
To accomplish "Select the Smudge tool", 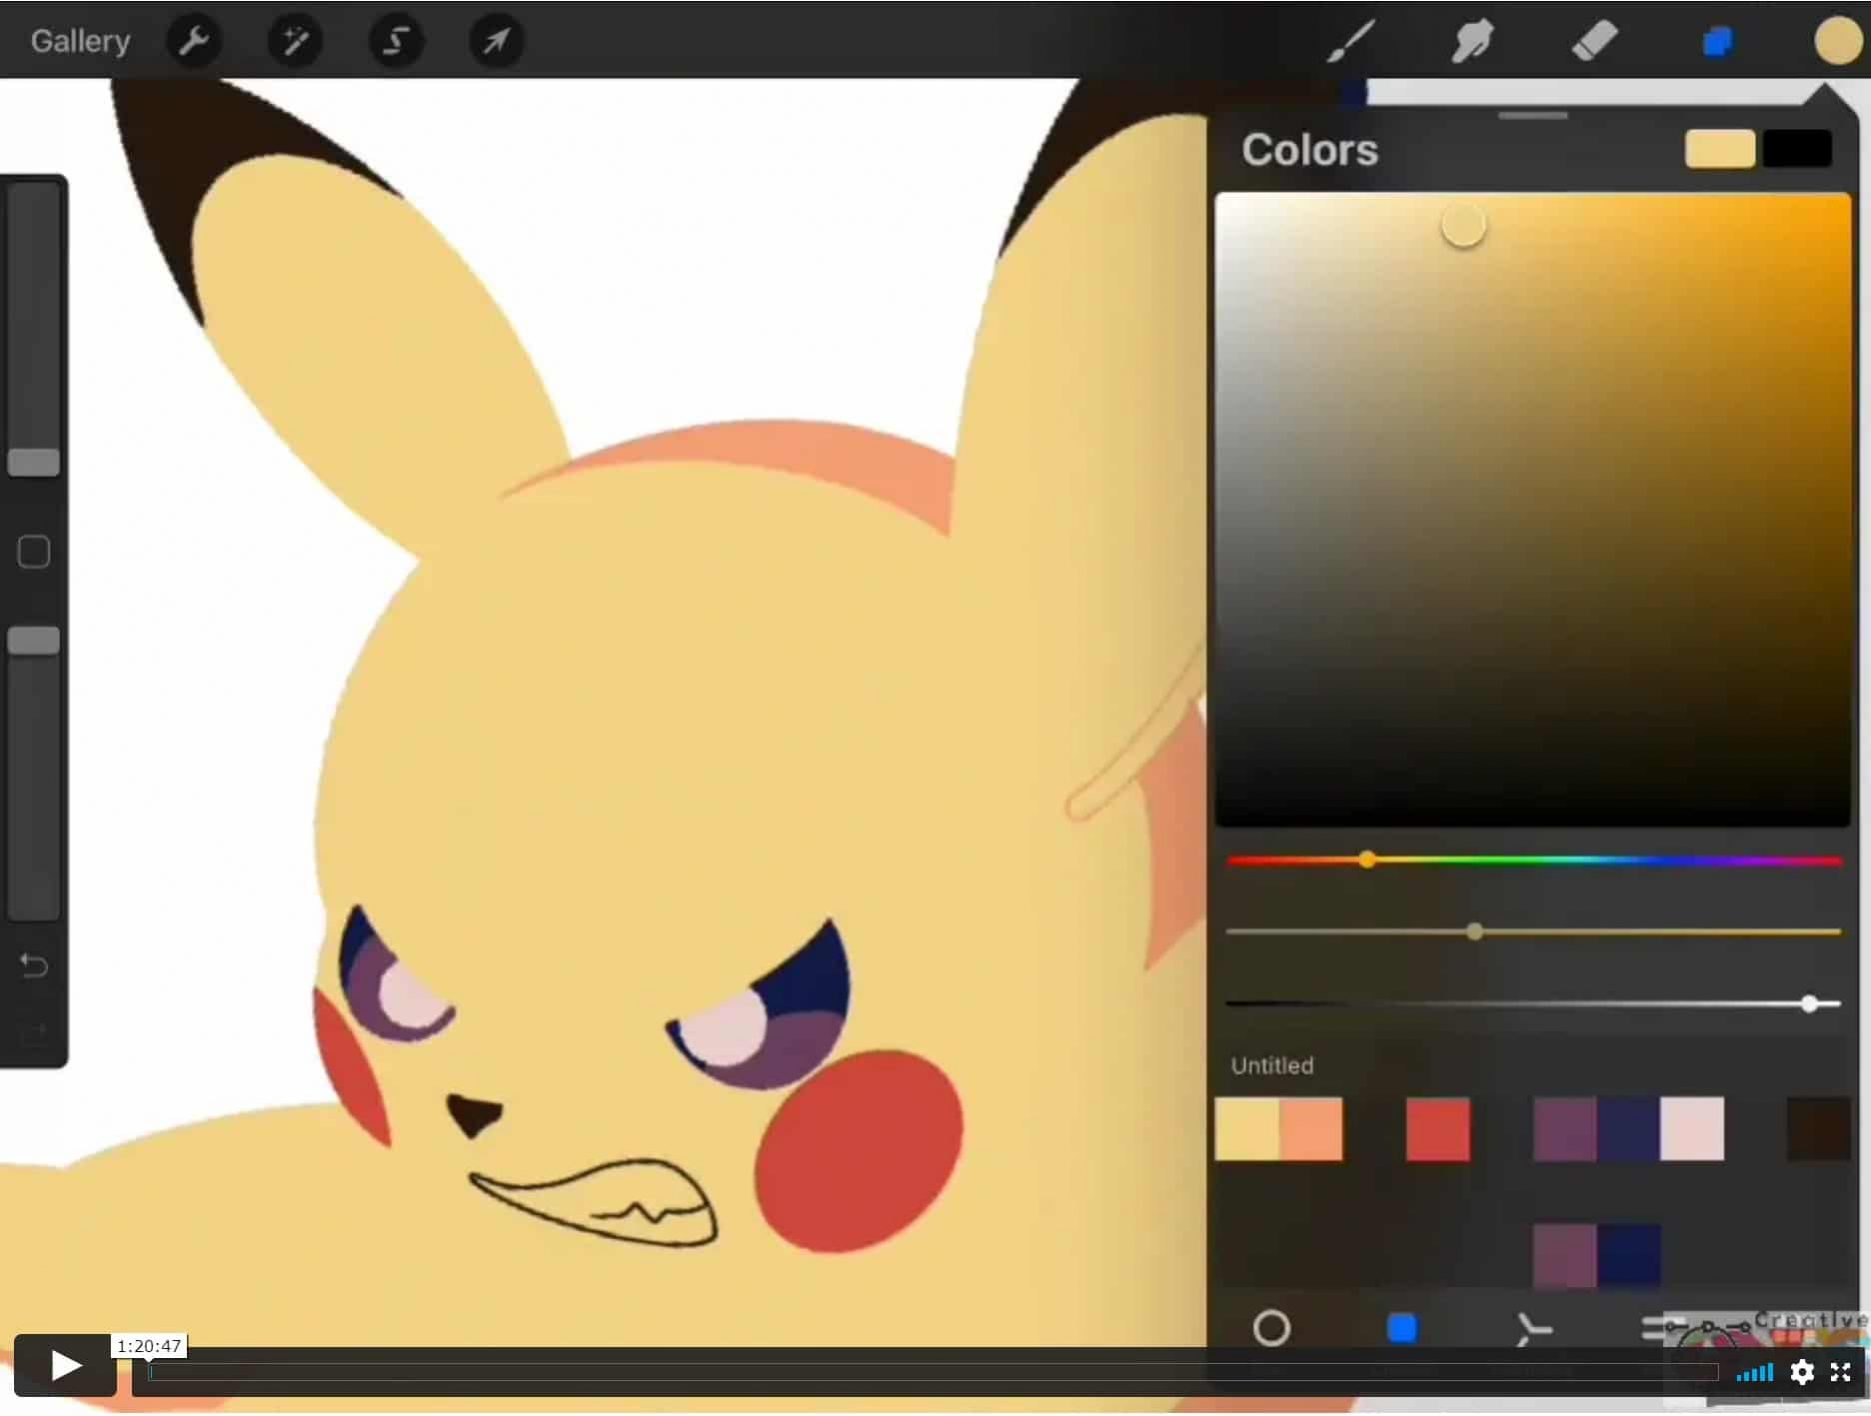I will 1471,41.
